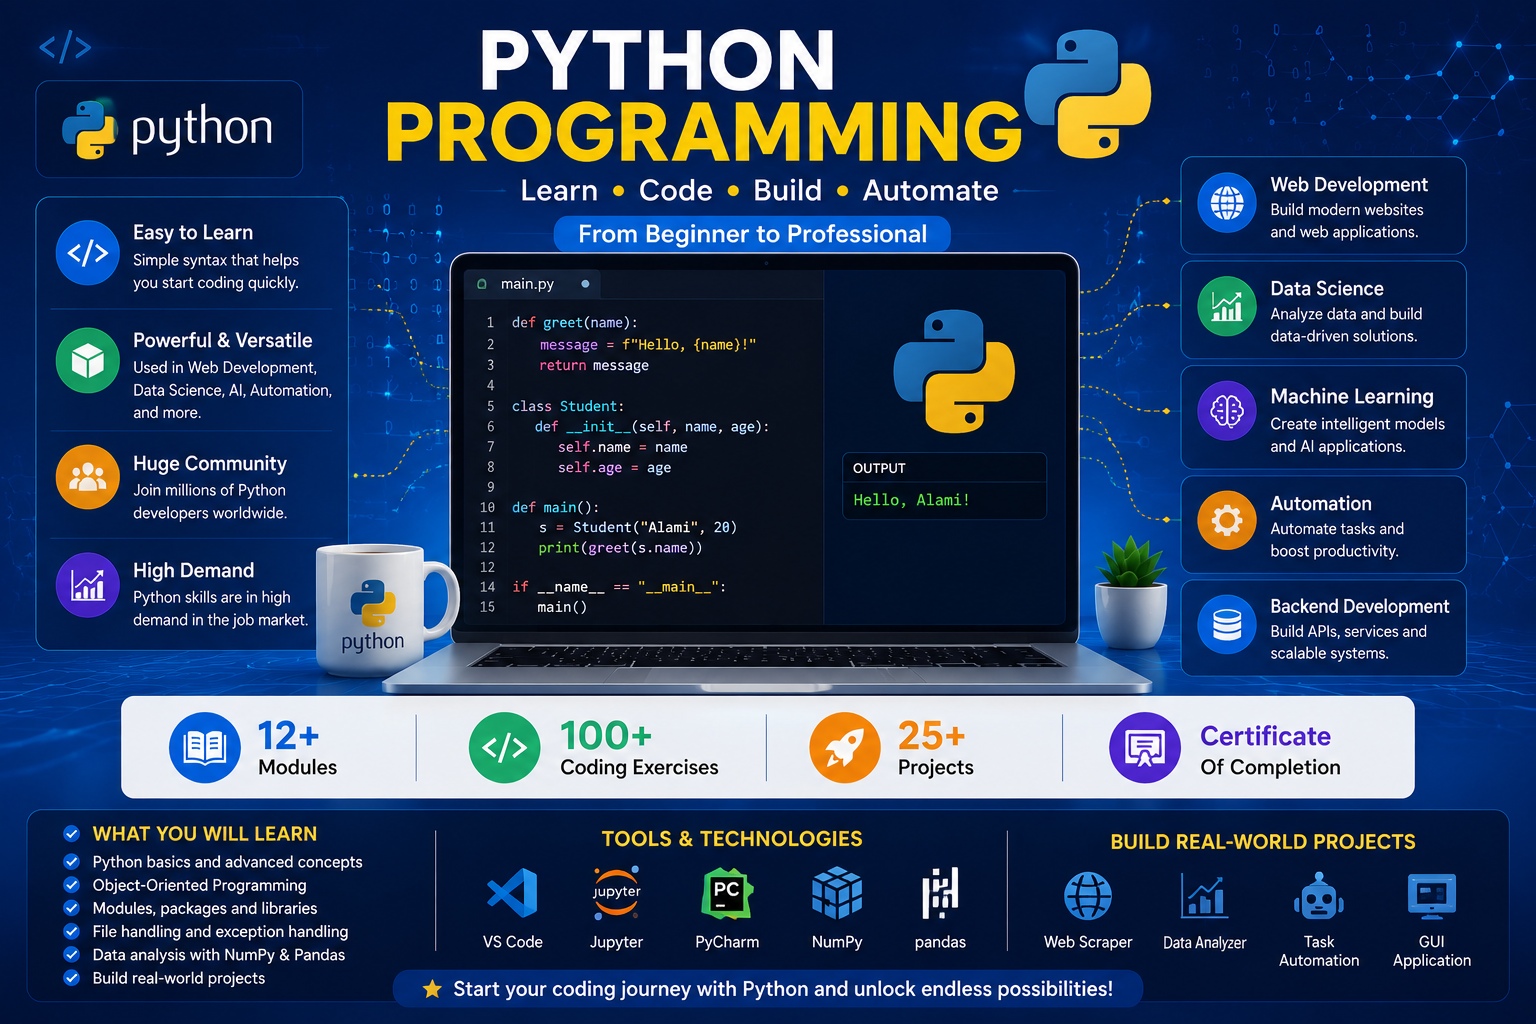Click the pandas logo
This screenshot has width=1536, height=1024.
click(x=940, y=893)
